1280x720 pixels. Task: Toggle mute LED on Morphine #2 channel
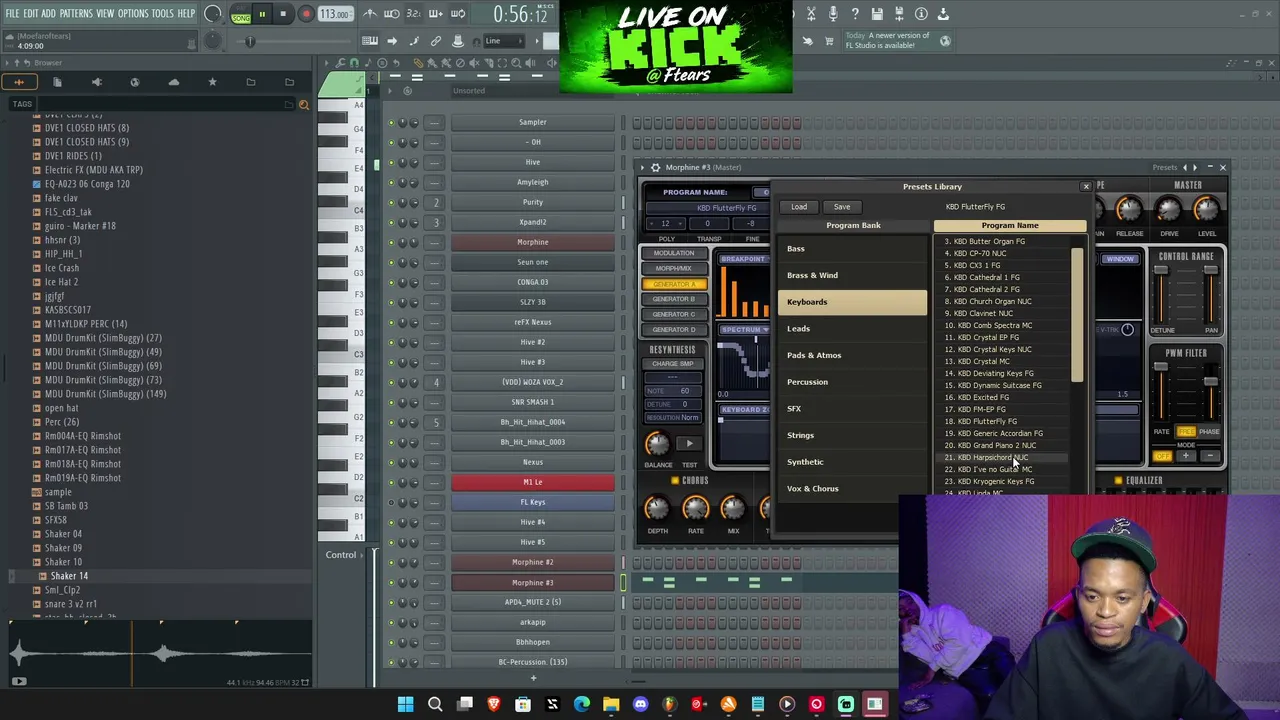pos(391,562)
